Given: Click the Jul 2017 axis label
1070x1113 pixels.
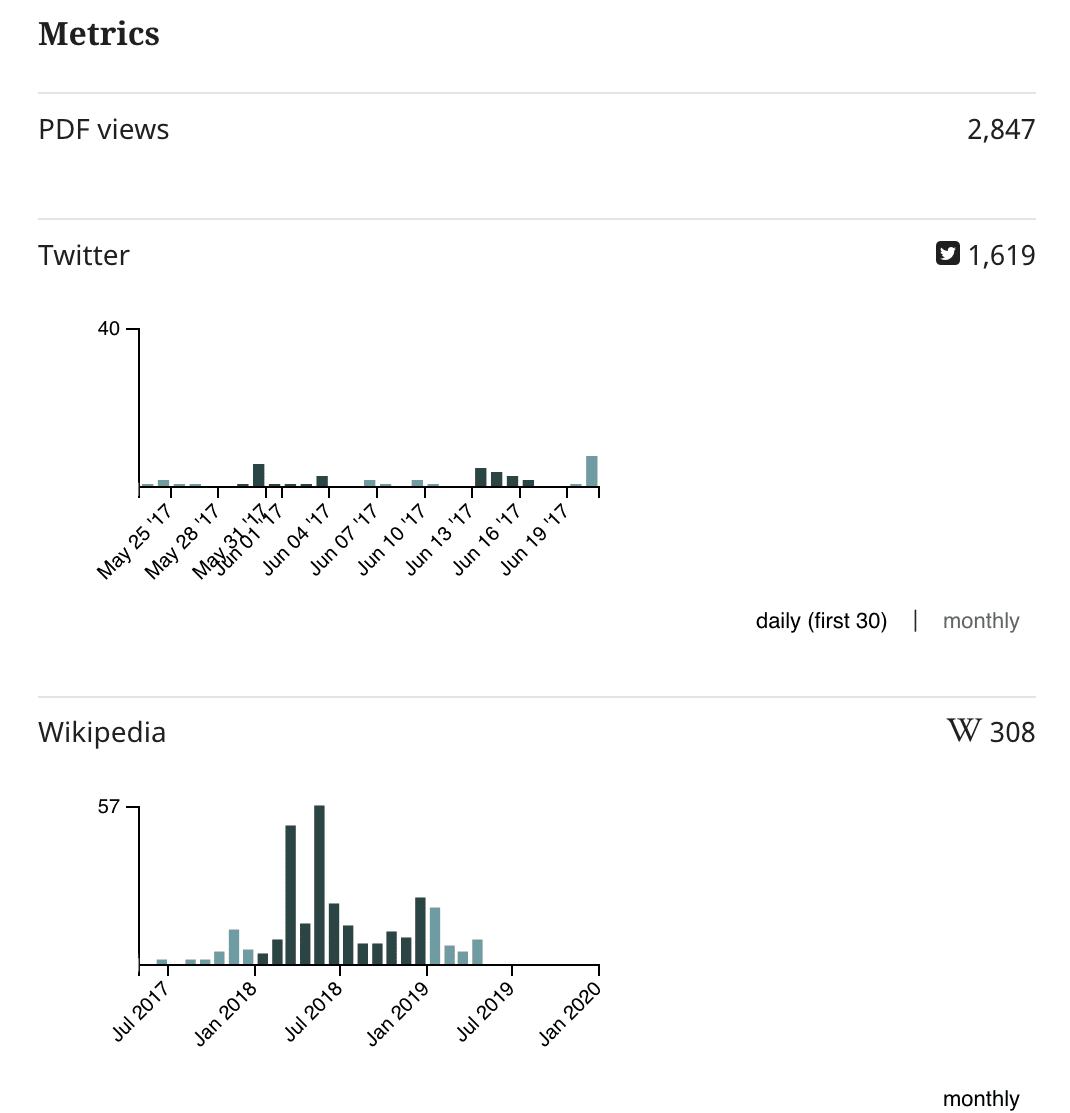Looking at the screenshot, I should (x=140, y=1012).
